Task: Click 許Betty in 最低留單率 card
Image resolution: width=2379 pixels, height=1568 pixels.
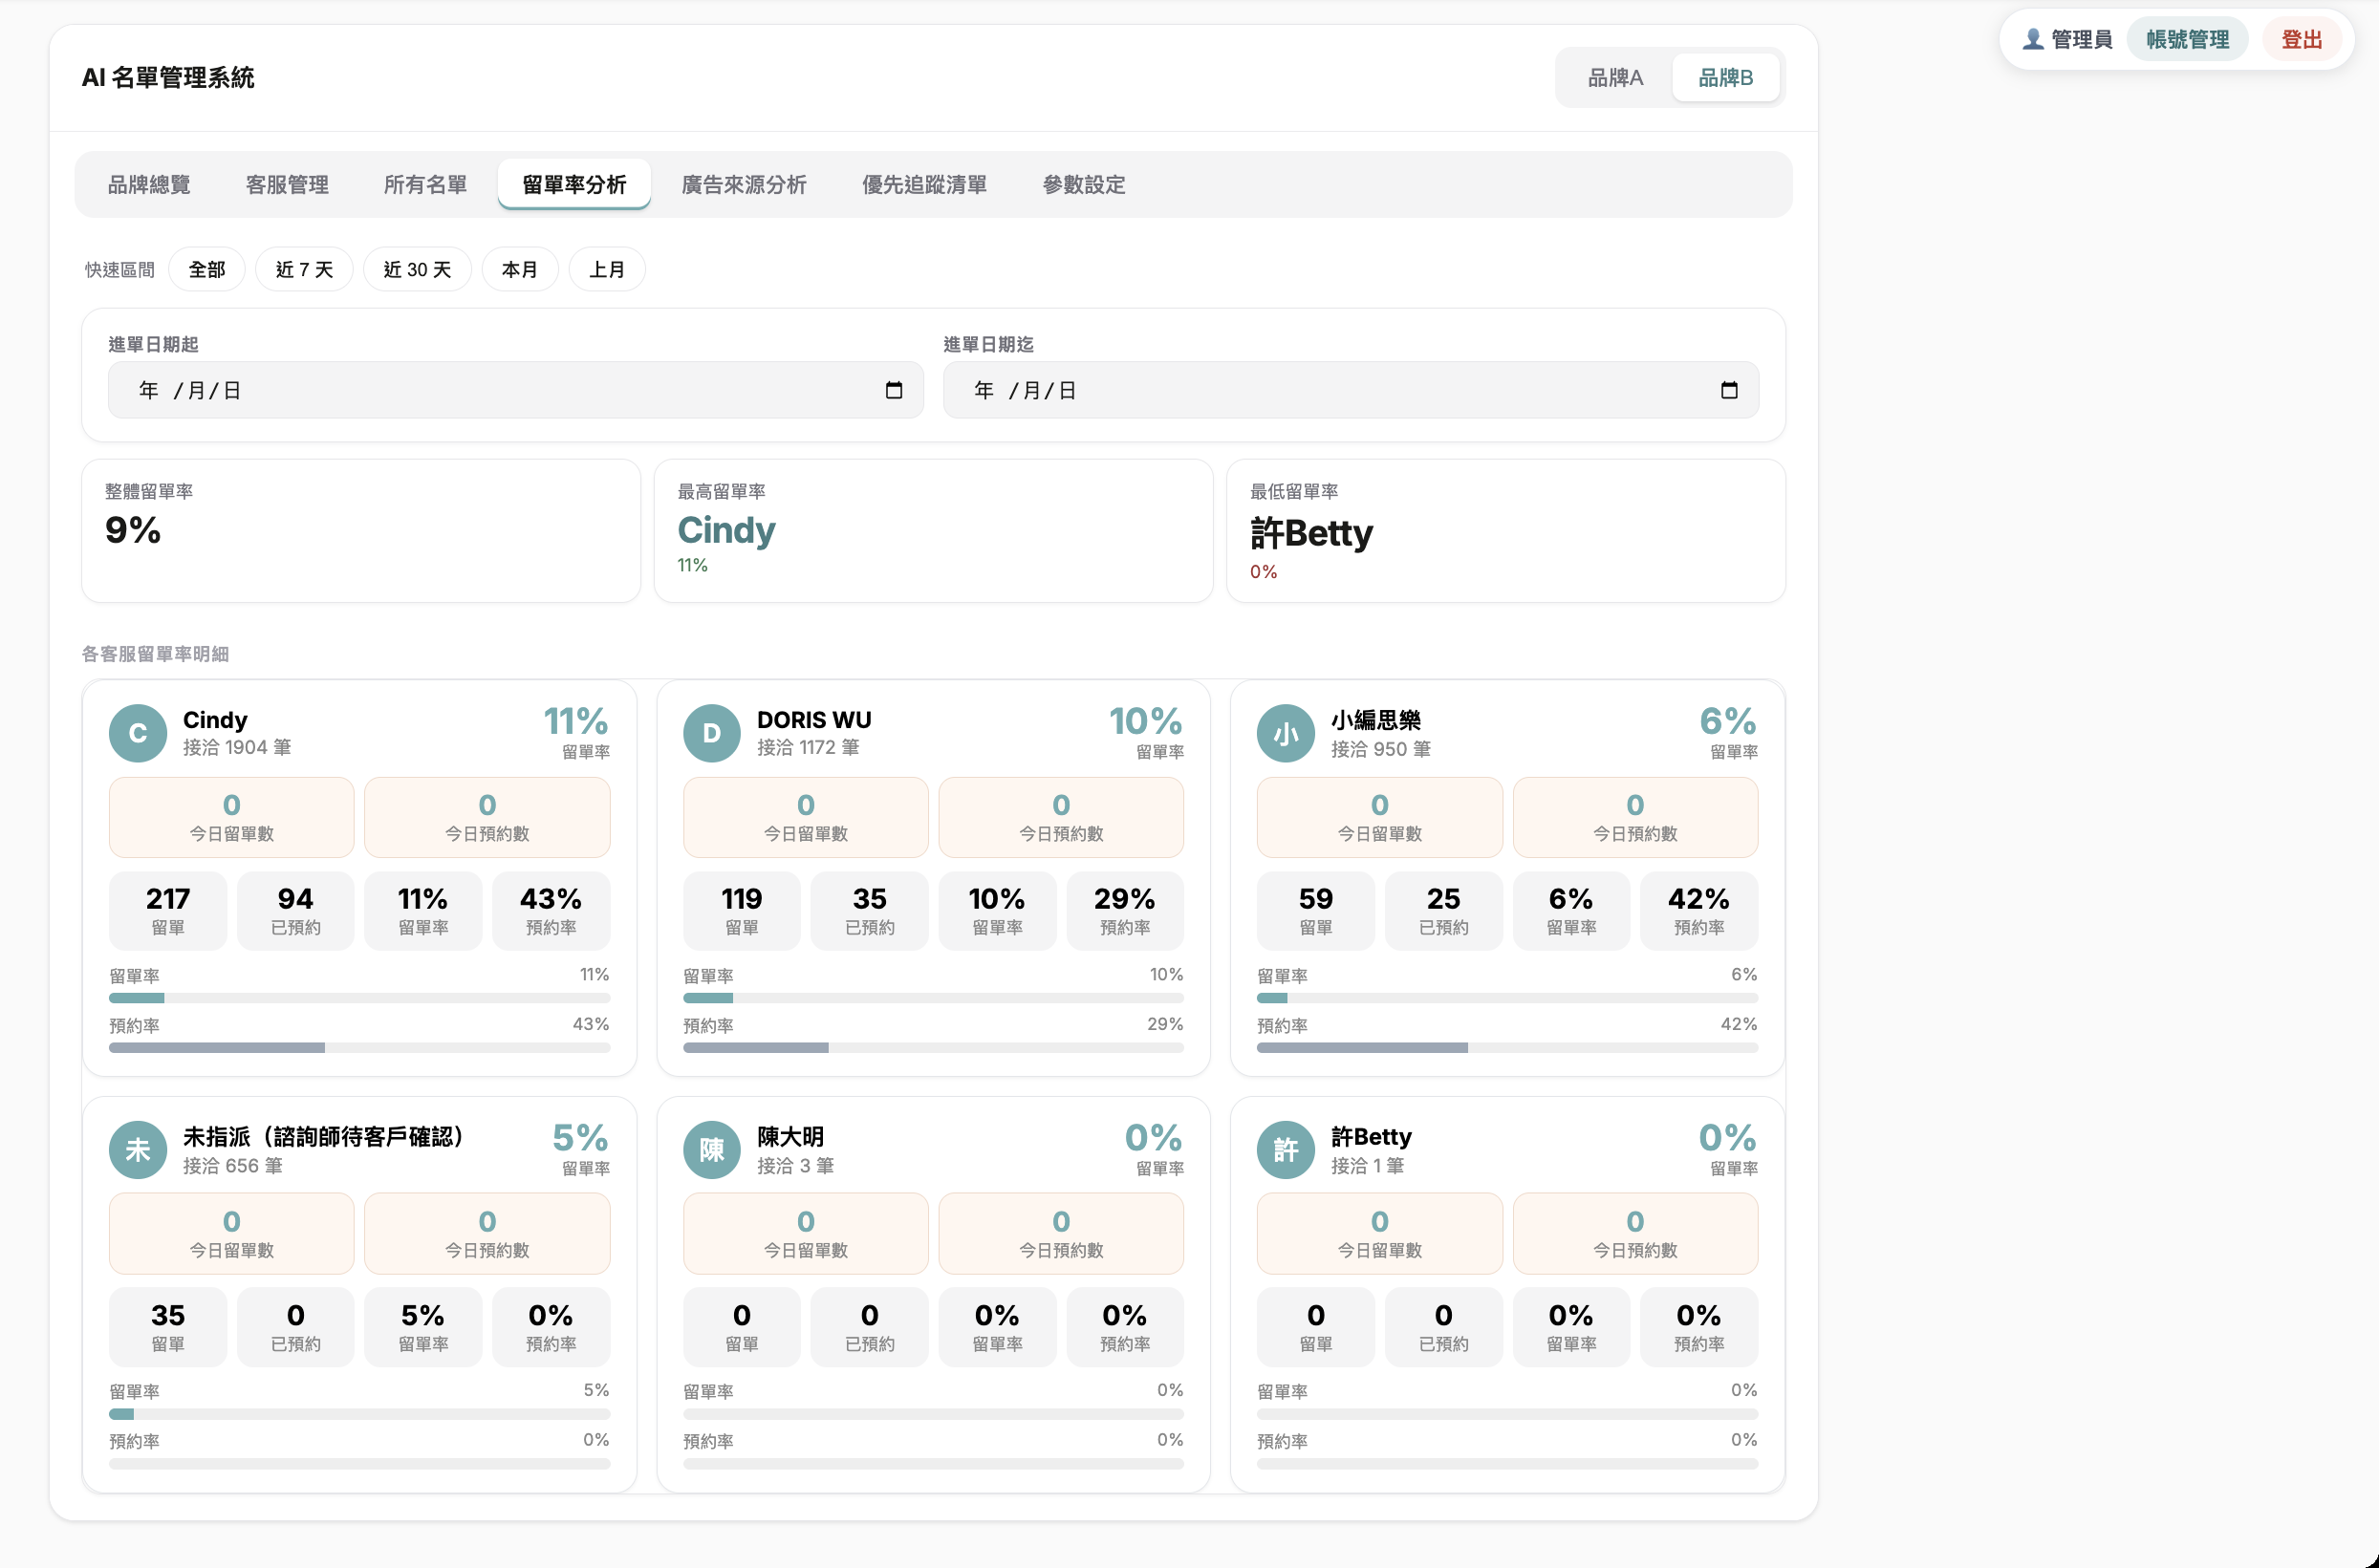Action: click(1311, 533)
